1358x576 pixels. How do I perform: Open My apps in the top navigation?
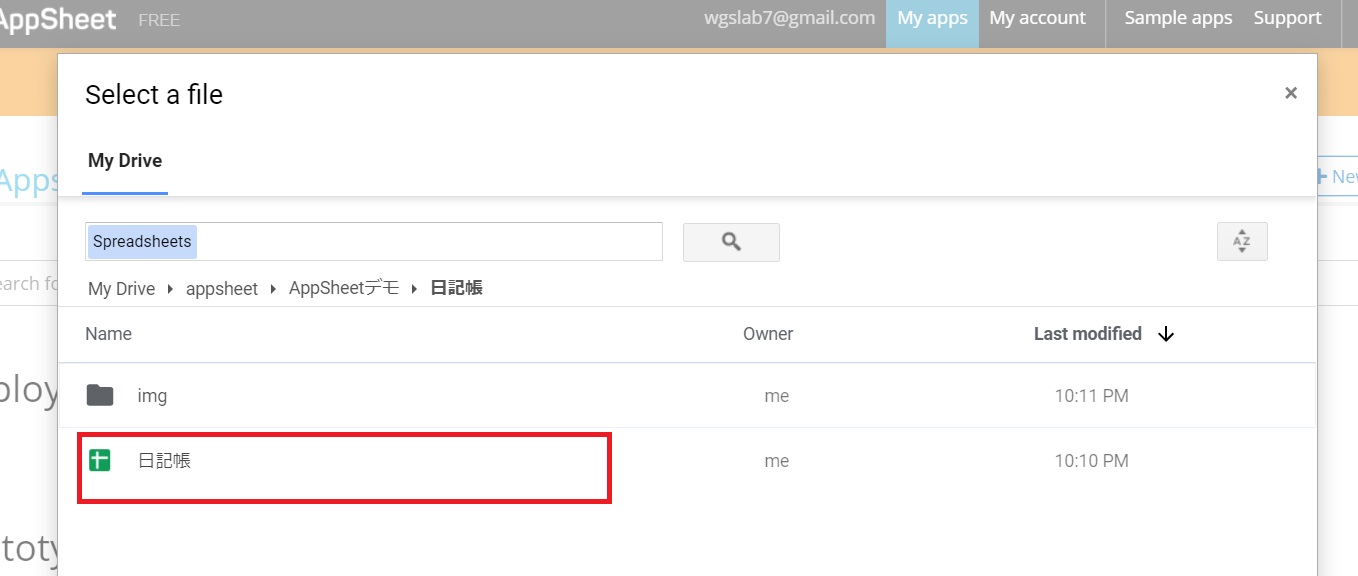coord(932,19)
